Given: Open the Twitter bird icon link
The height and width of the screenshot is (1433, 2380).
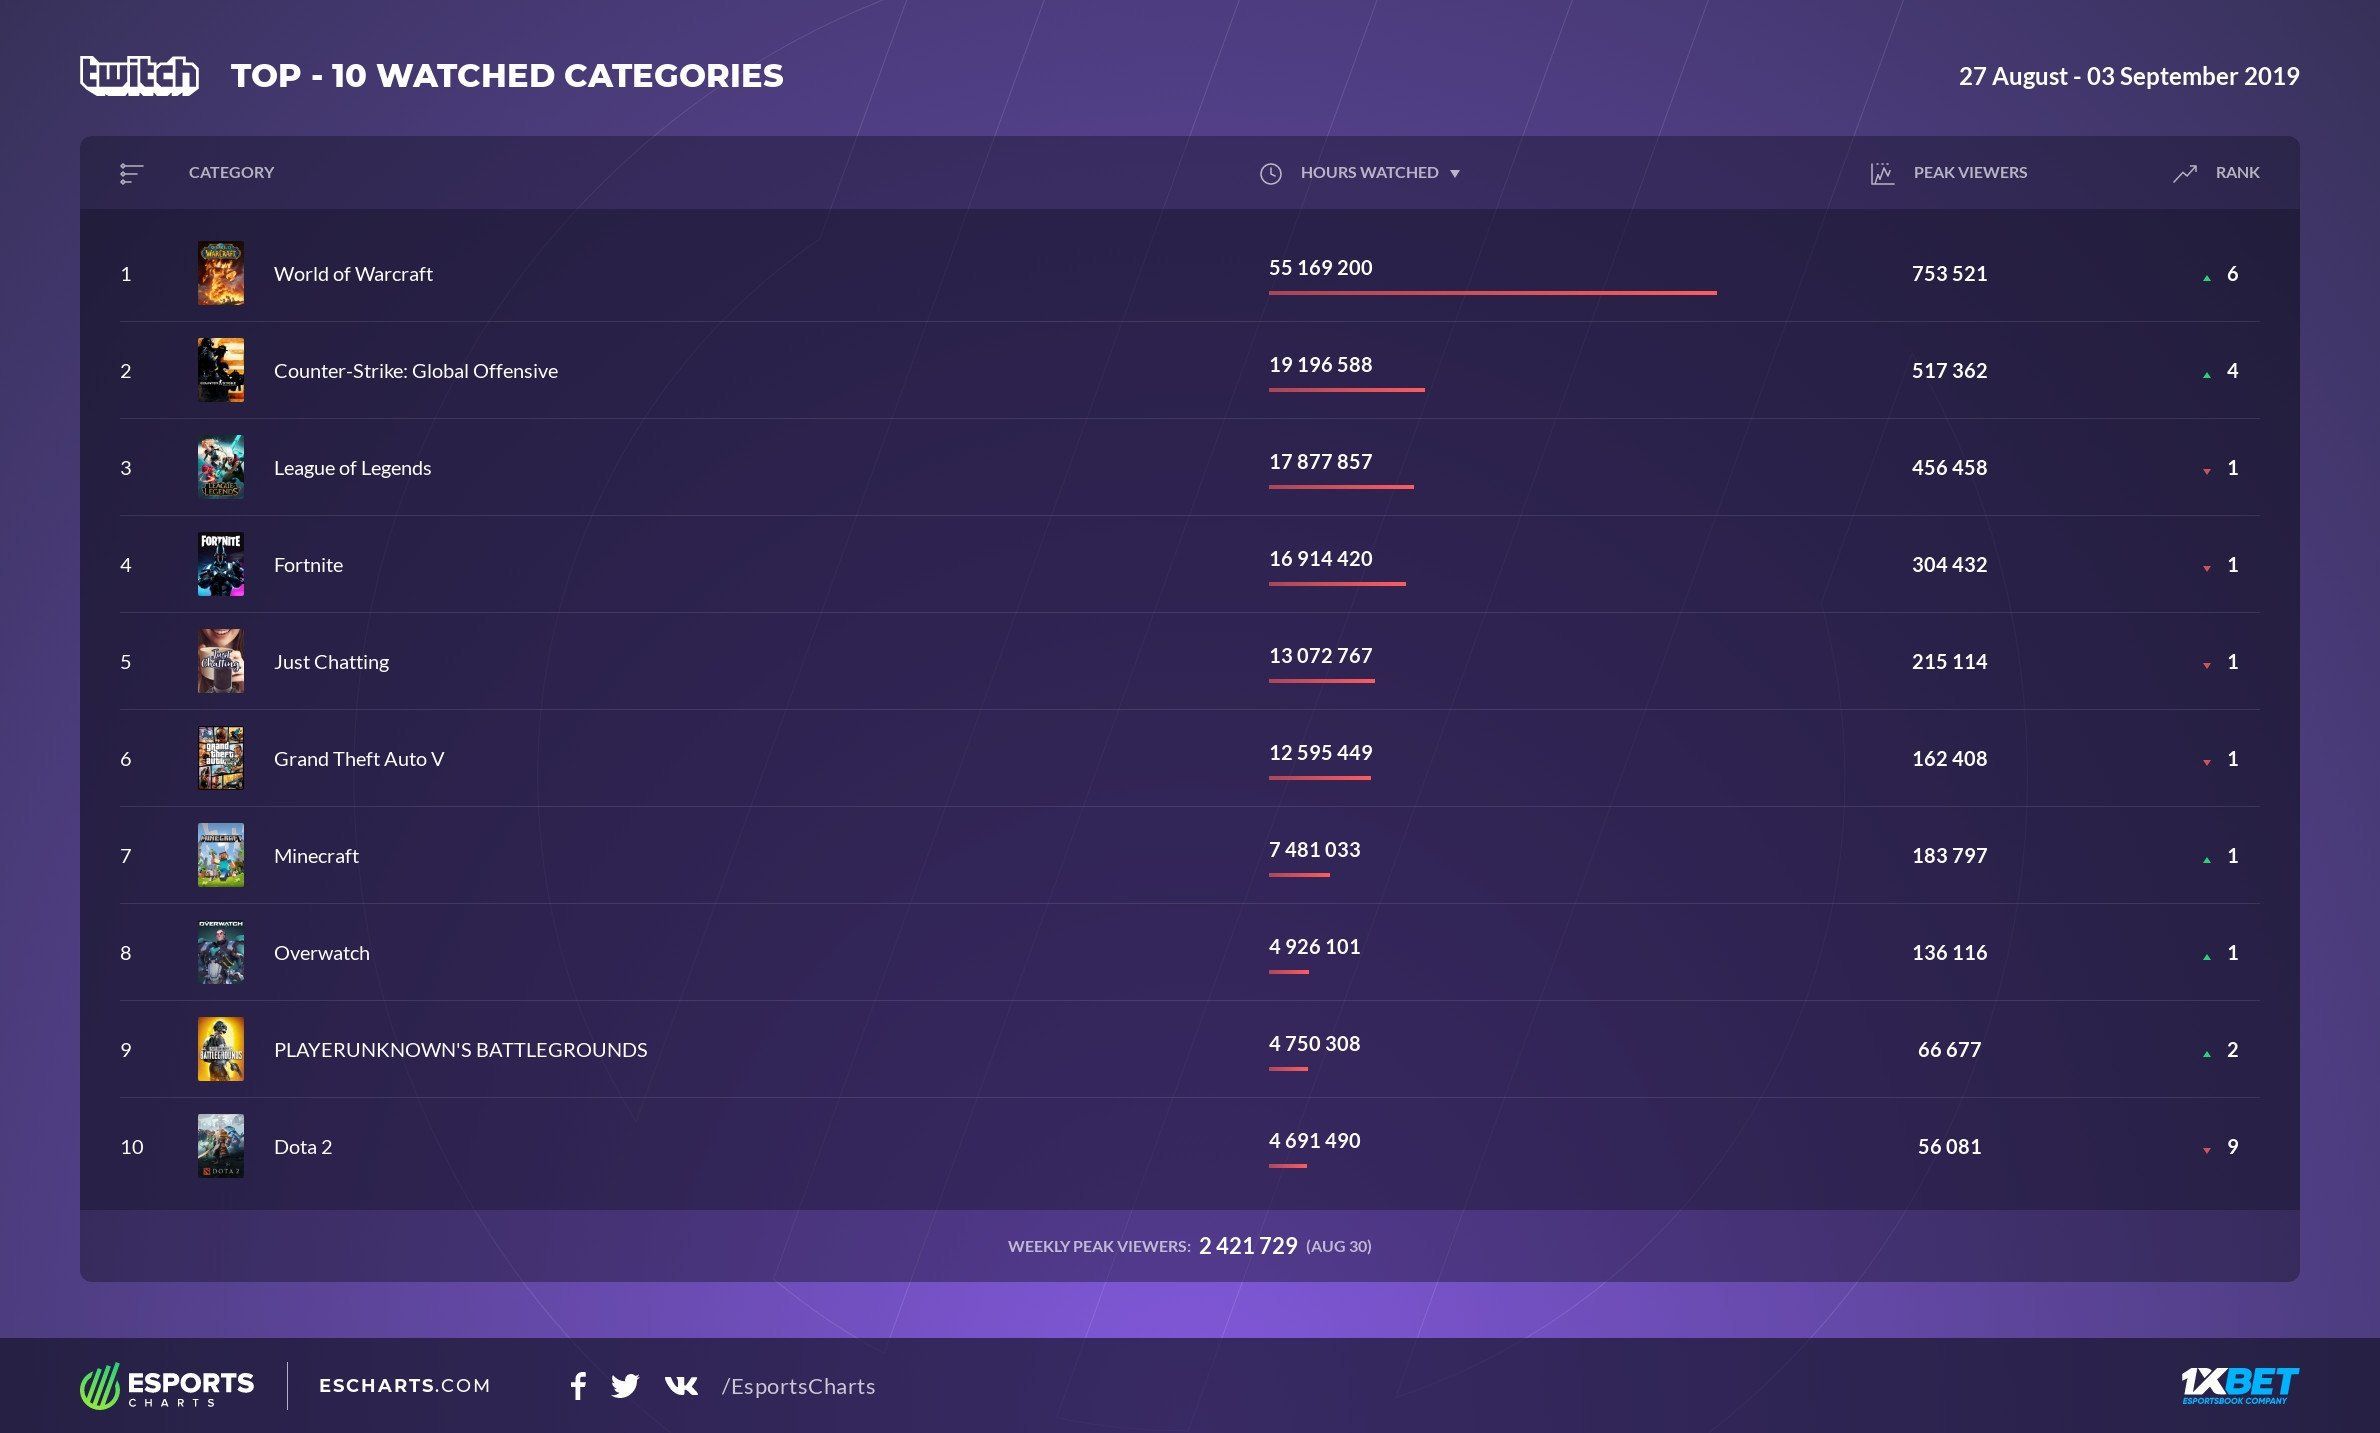Looking at the screenshot, I should tap(625, 1385).
